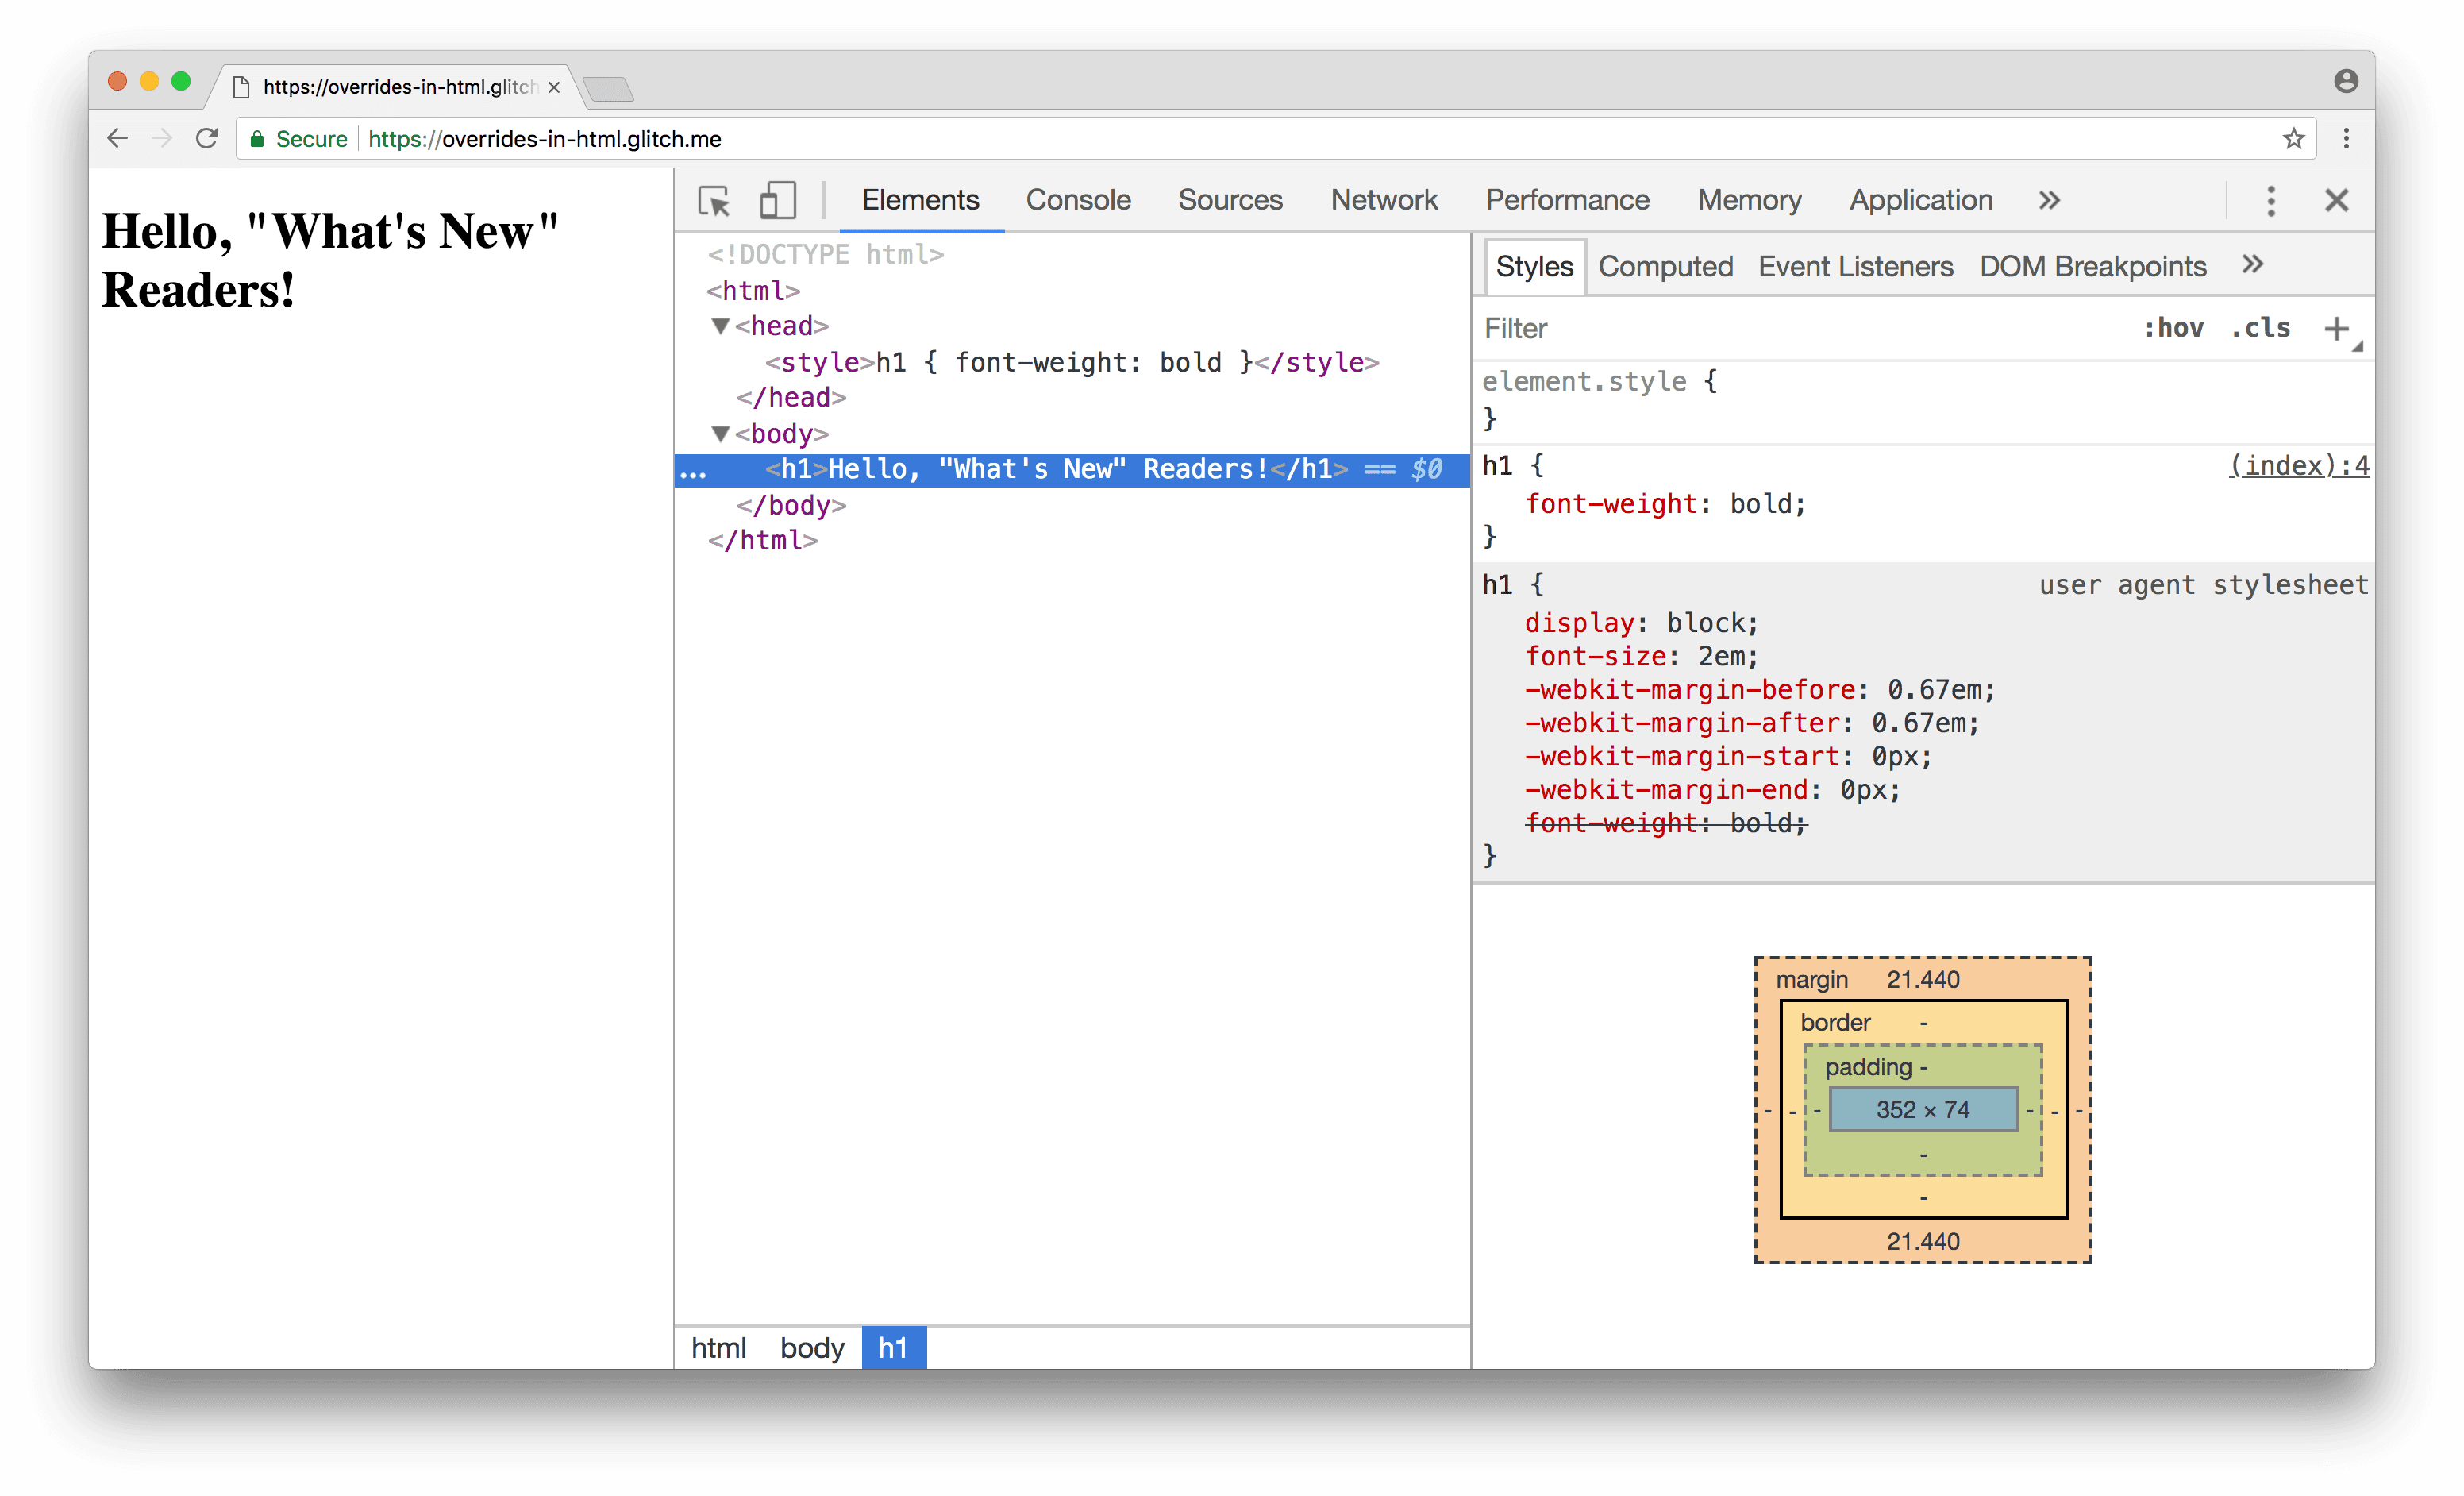Click the h1 breadcrumb in elements bar

pos(891,1347)
